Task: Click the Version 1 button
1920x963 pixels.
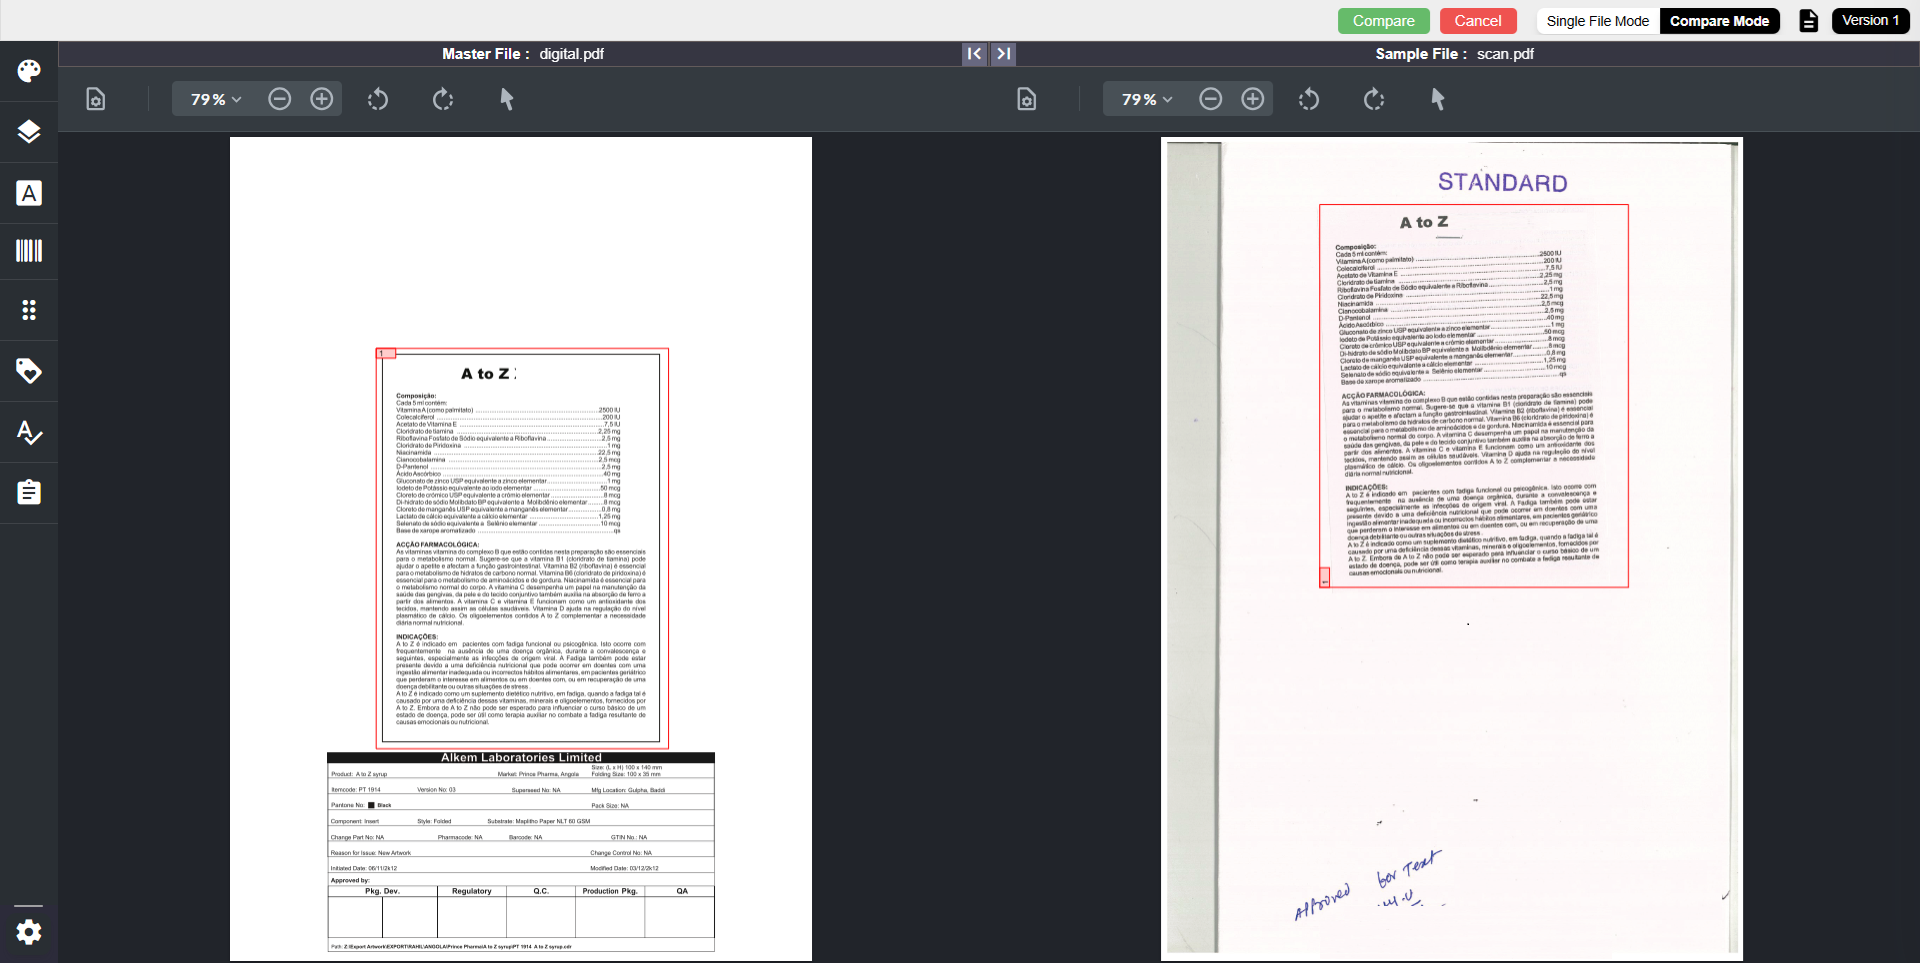Action: coord(1871,21)
